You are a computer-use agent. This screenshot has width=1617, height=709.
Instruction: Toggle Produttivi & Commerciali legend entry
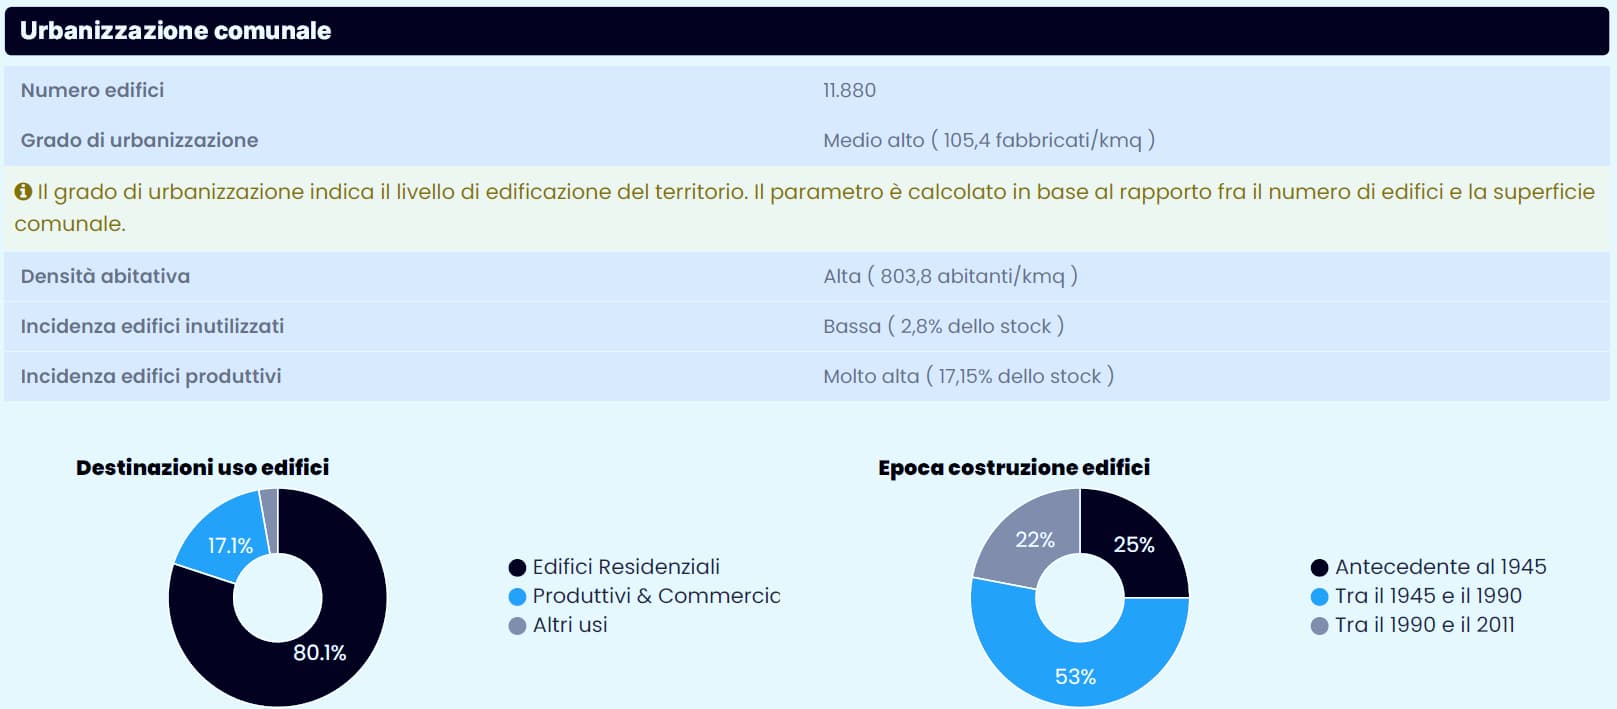coord(656,596)
